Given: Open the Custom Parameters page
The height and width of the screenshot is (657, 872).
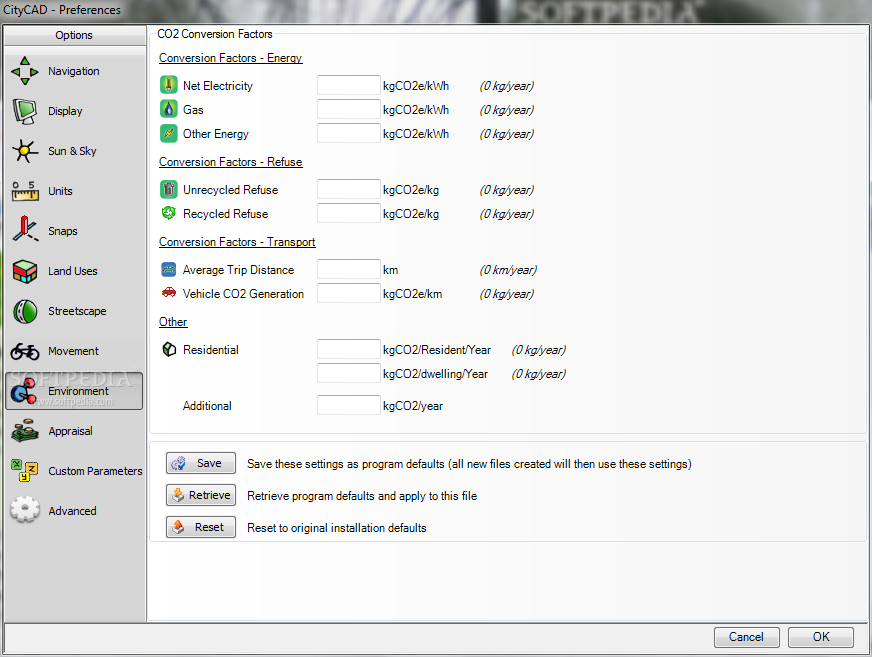Looking at the screenshot, I should tap(73, 471).
